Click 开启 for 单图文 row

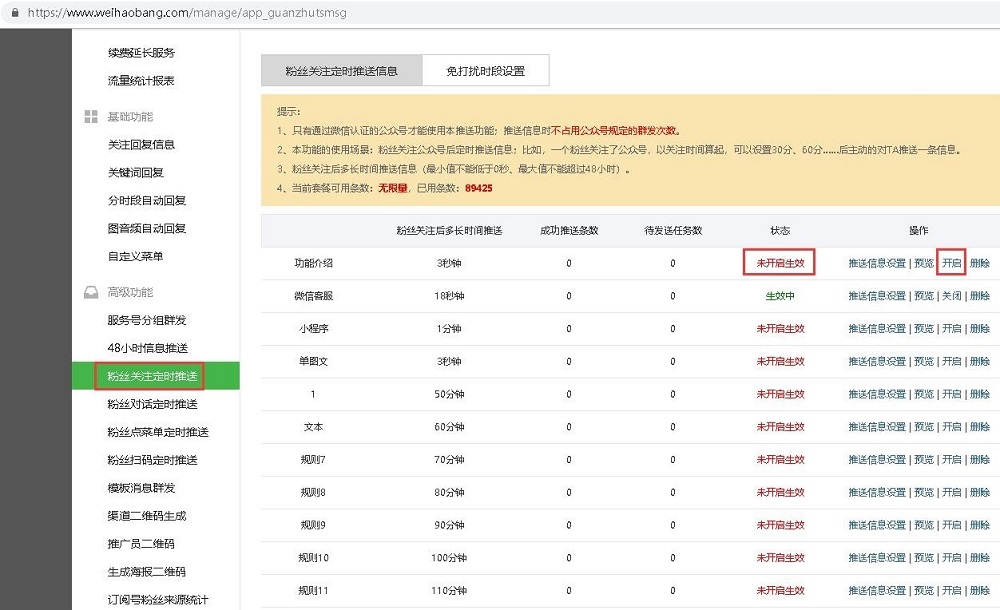coord(952,361)
